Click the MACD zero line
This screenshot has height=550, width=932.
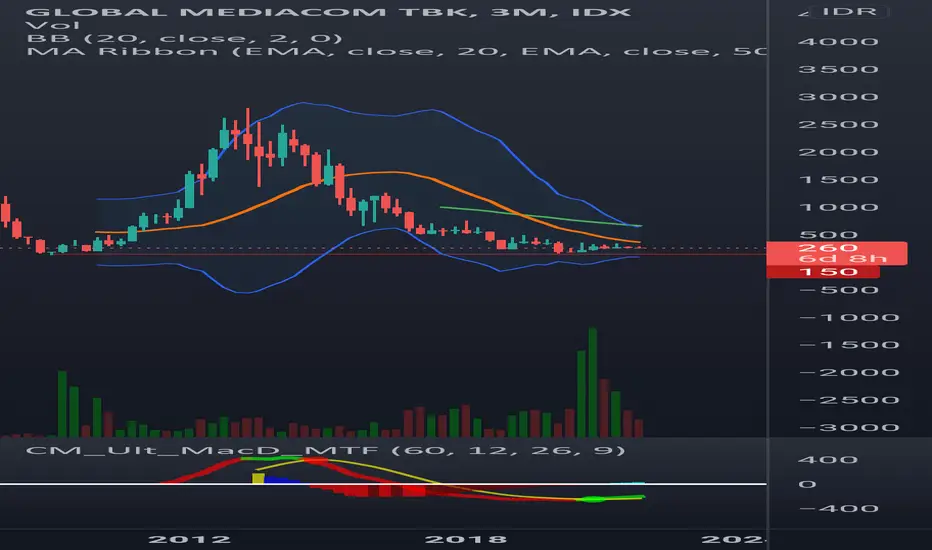click(383, 484)
